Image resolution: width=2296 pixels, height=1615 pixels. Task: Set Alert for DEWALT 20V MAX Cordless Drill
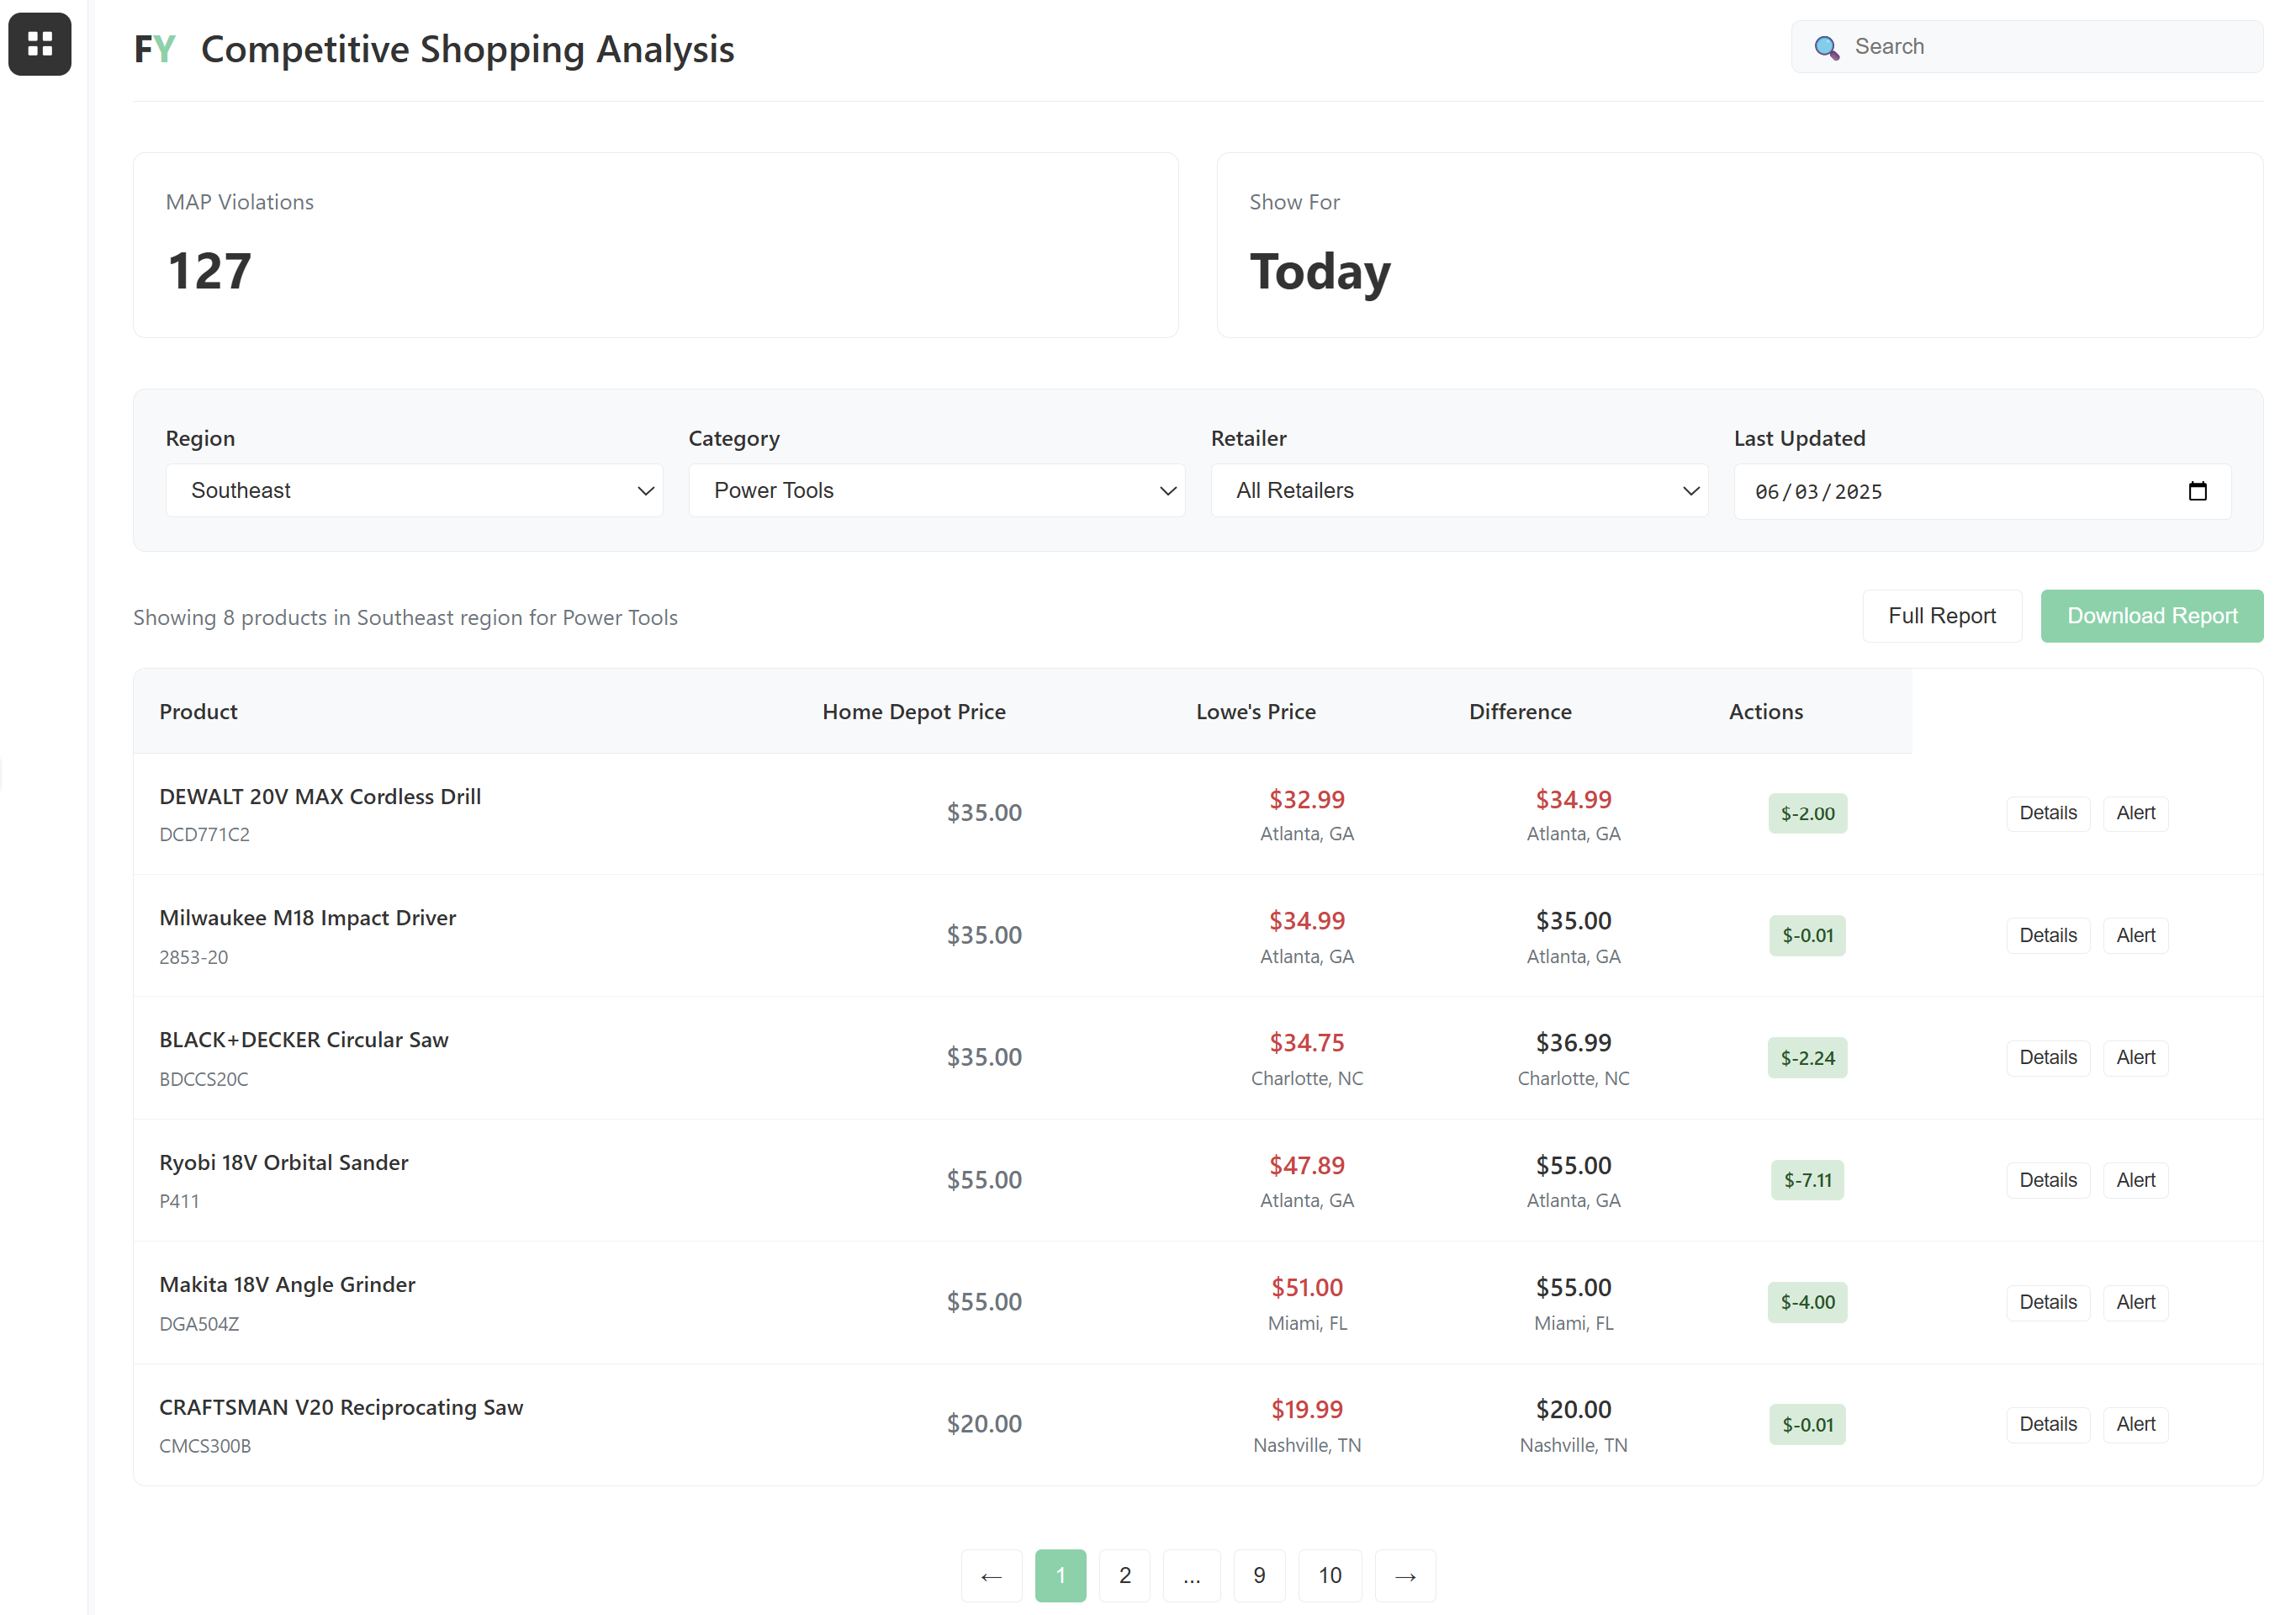pos(2135,813)
